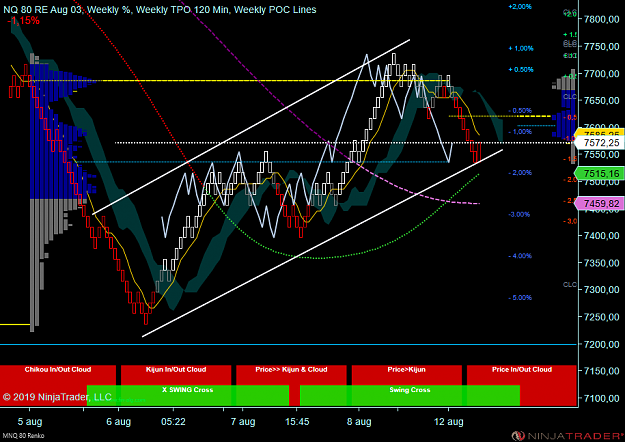The image size is (625, 442).
Task: Click the 7800,00 price axis label
Action: [x=601, y=19]
